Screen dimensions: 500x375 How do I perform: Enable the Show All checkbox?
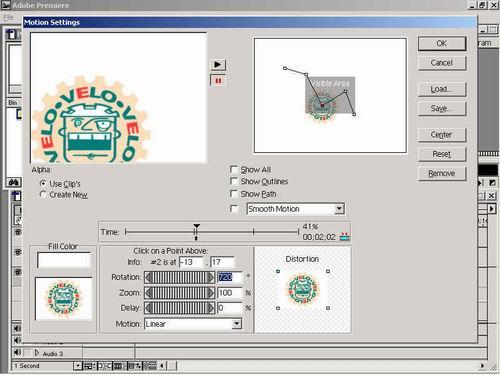point(234,169)
